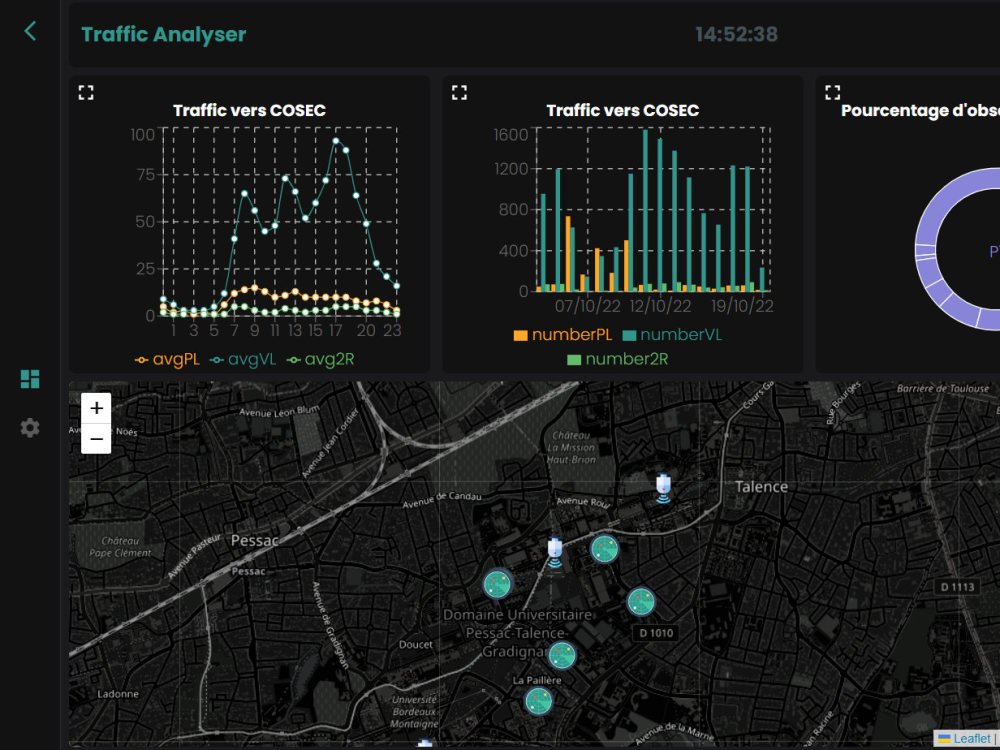Toggle the avgVL legend series
1000x750 pixels.
pos(243,360)
